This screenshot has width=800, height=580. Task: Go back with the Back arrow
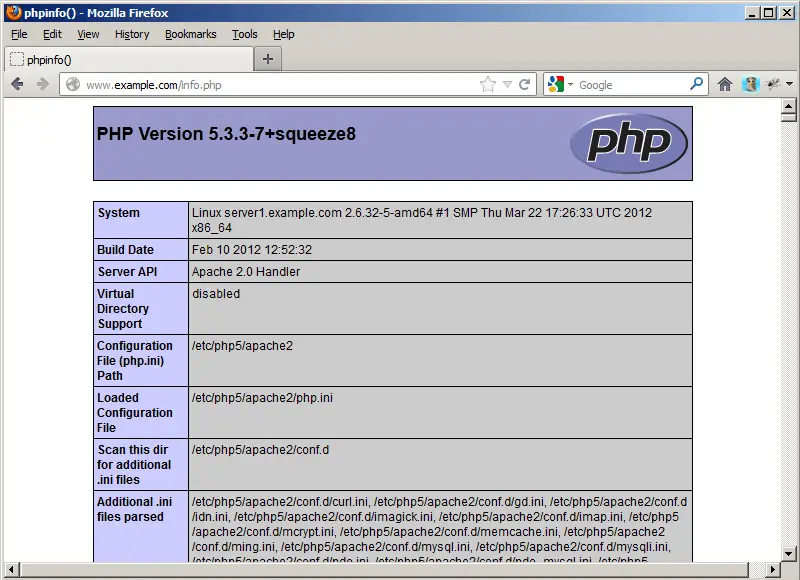17,84
